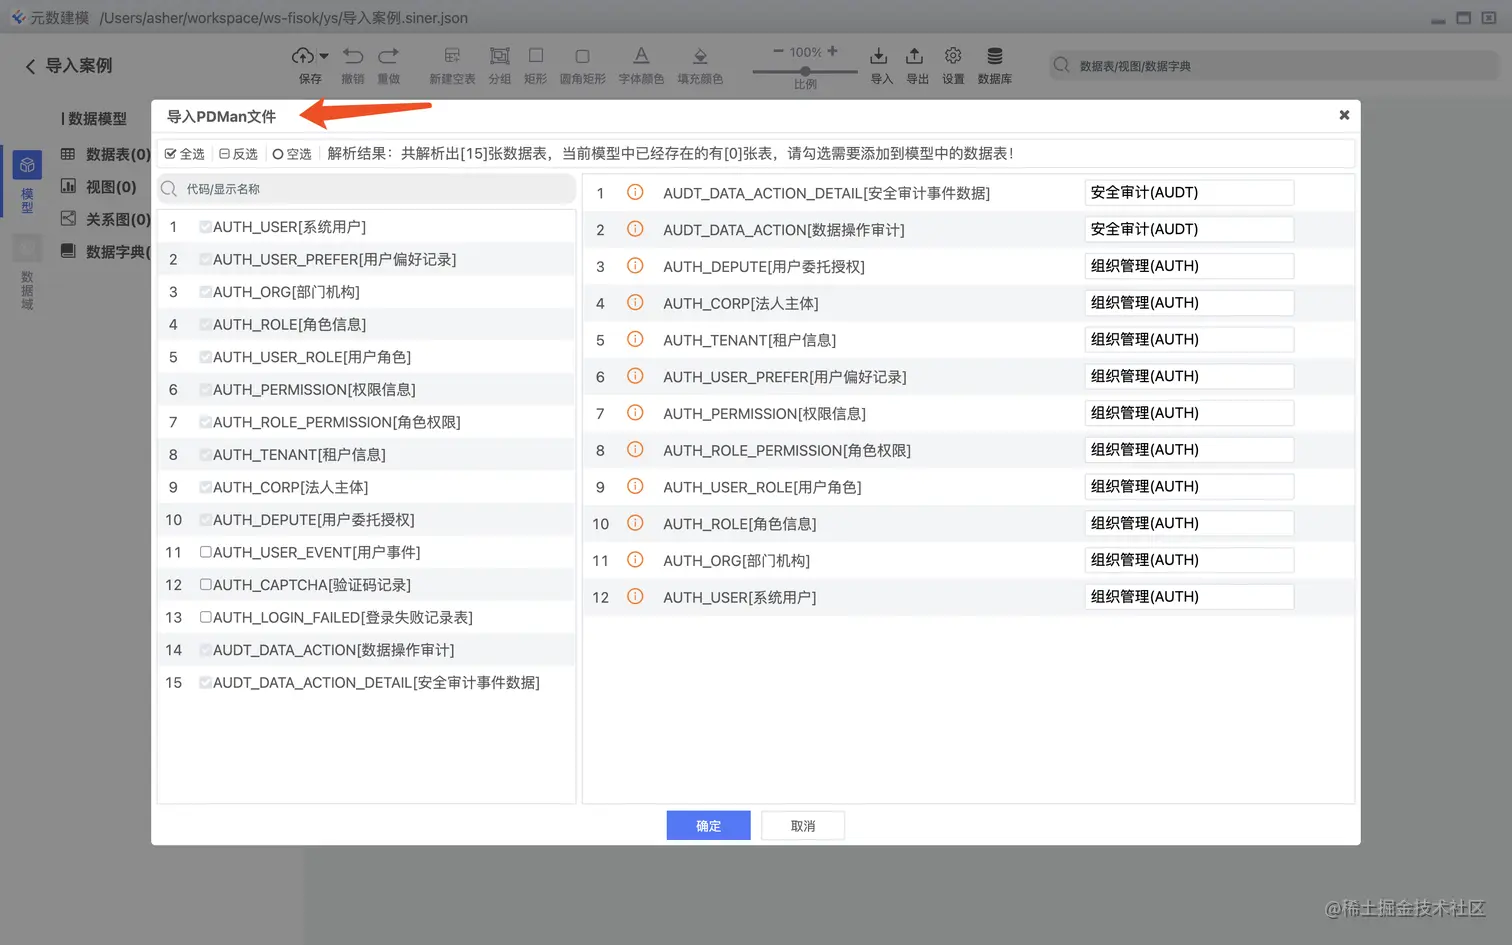Click info icon for AUTH_PERMISSION row on right

(x=635, y=413)
